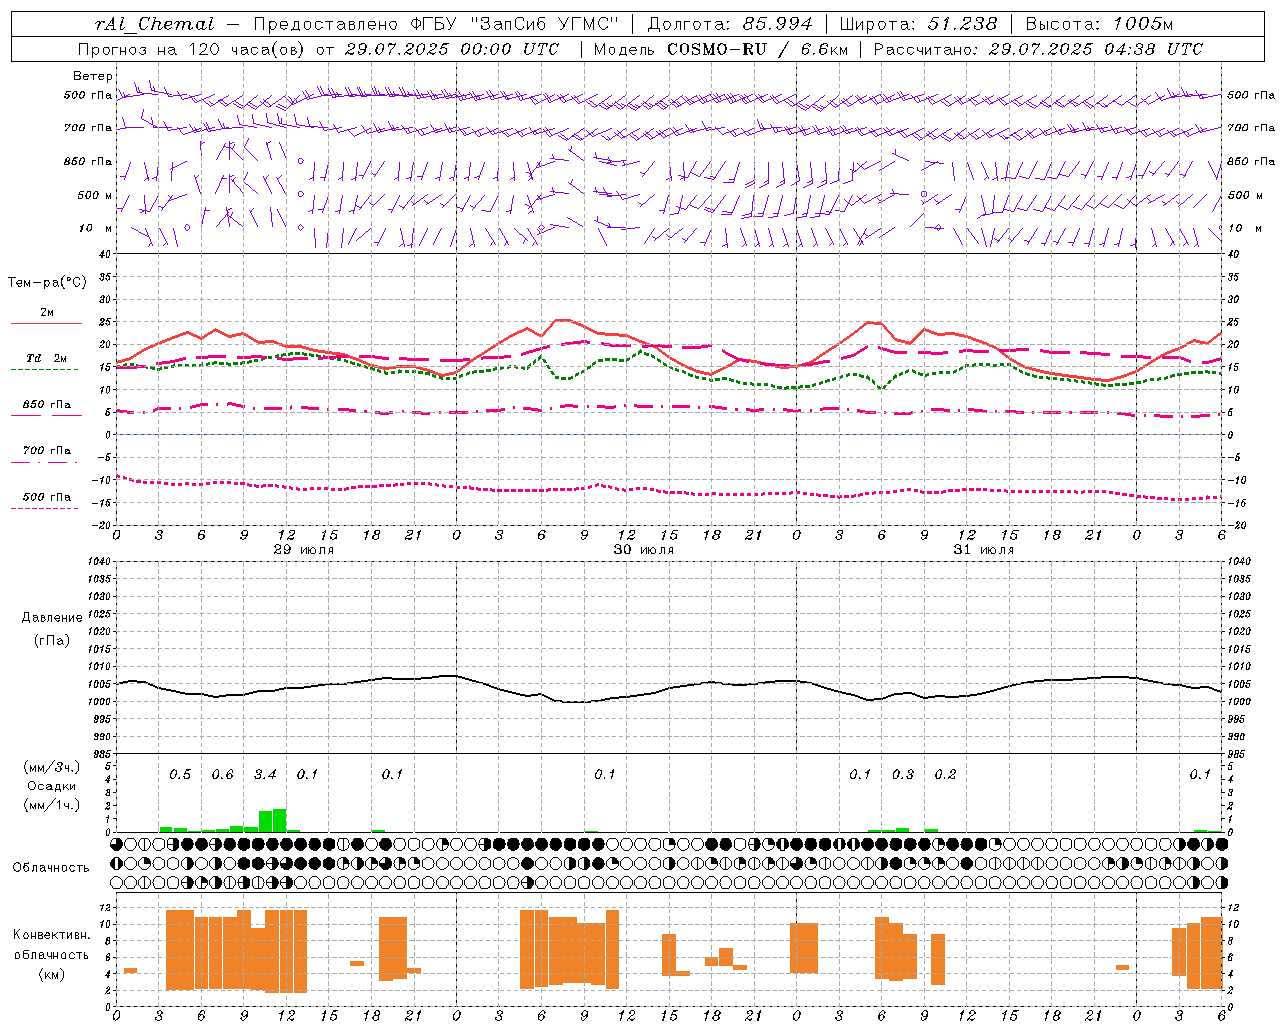The height and width of the screenshot is (1024, 1280).
Task: Click the 'Конвективн.' convective cloud label
Action: click(x=51, y=935)
